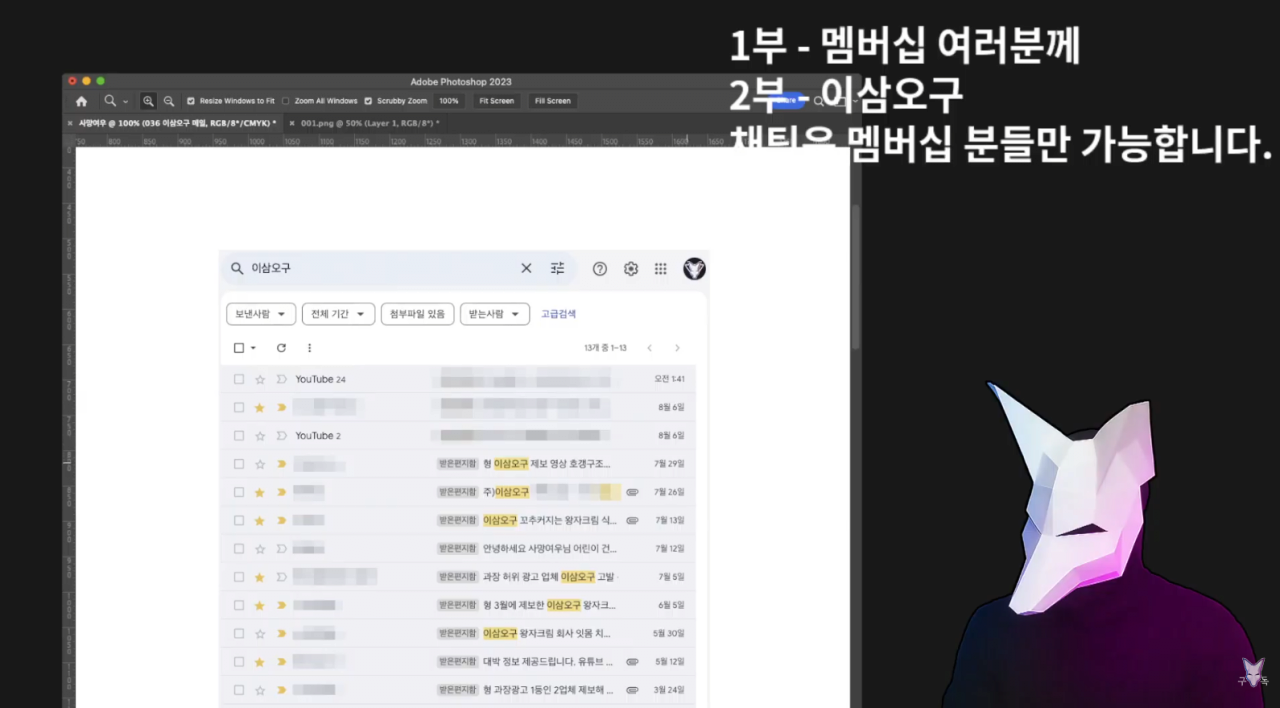
Task: Click the Fit Screen button
Action: point(496,101)
